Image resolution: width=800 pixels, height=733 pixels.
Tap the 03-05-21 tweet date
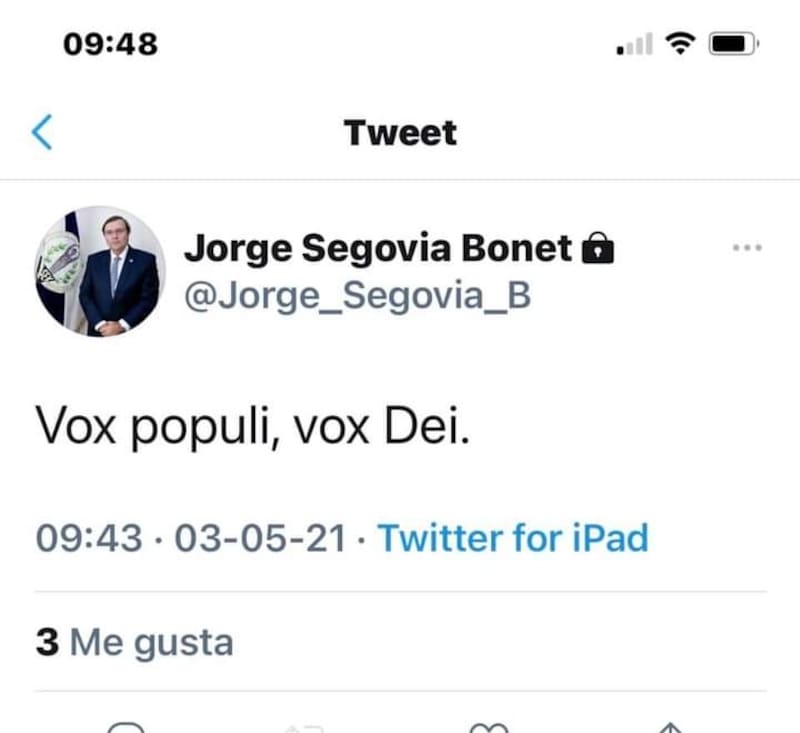[260, 538]
